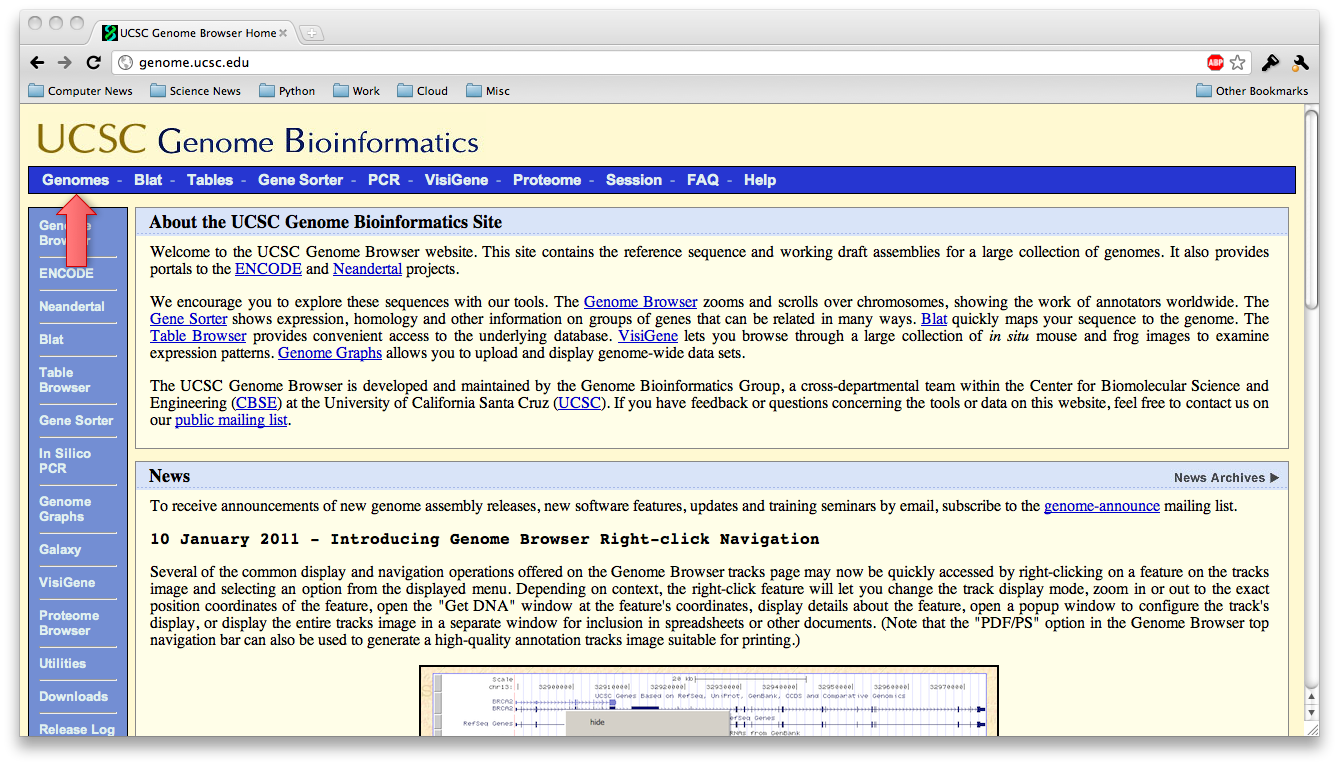1339x766 pixels.
Task: Open Galaxy in left sidebar
Action: (x=60, y=549)
